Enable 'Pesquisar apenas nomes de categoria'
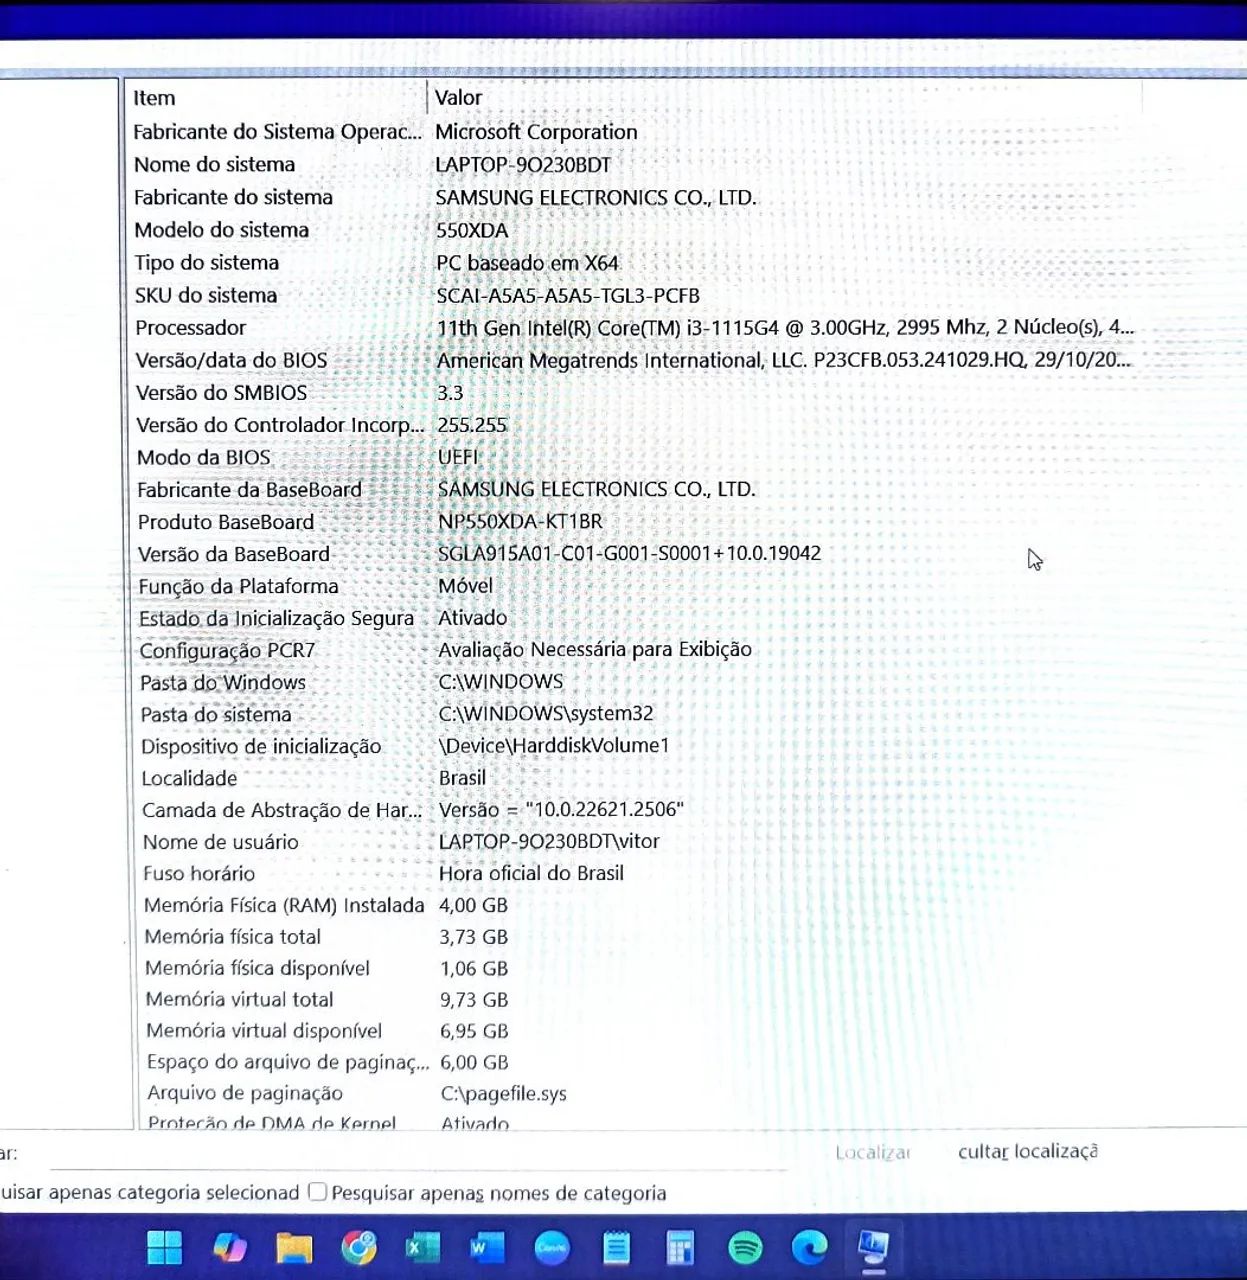Image resolution: width=1247 pixels, height=1280 pixels. click(317, 1192)
